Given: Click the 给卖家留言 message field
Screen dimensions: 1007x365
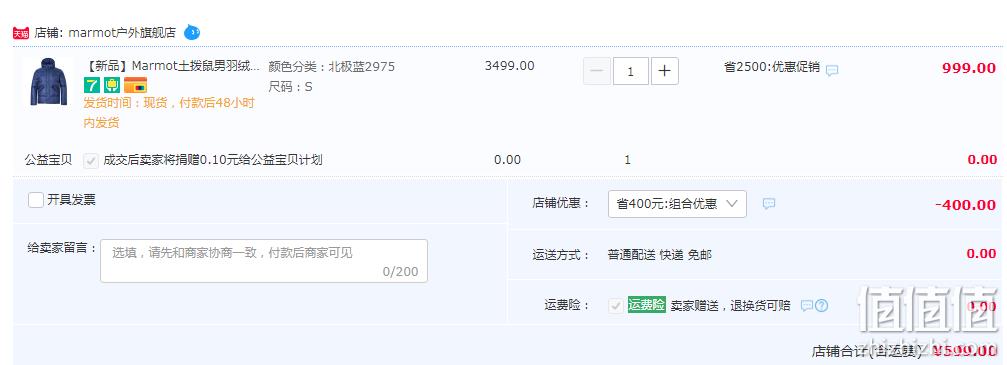Looking at the screenshot, I should click(263, 261).
